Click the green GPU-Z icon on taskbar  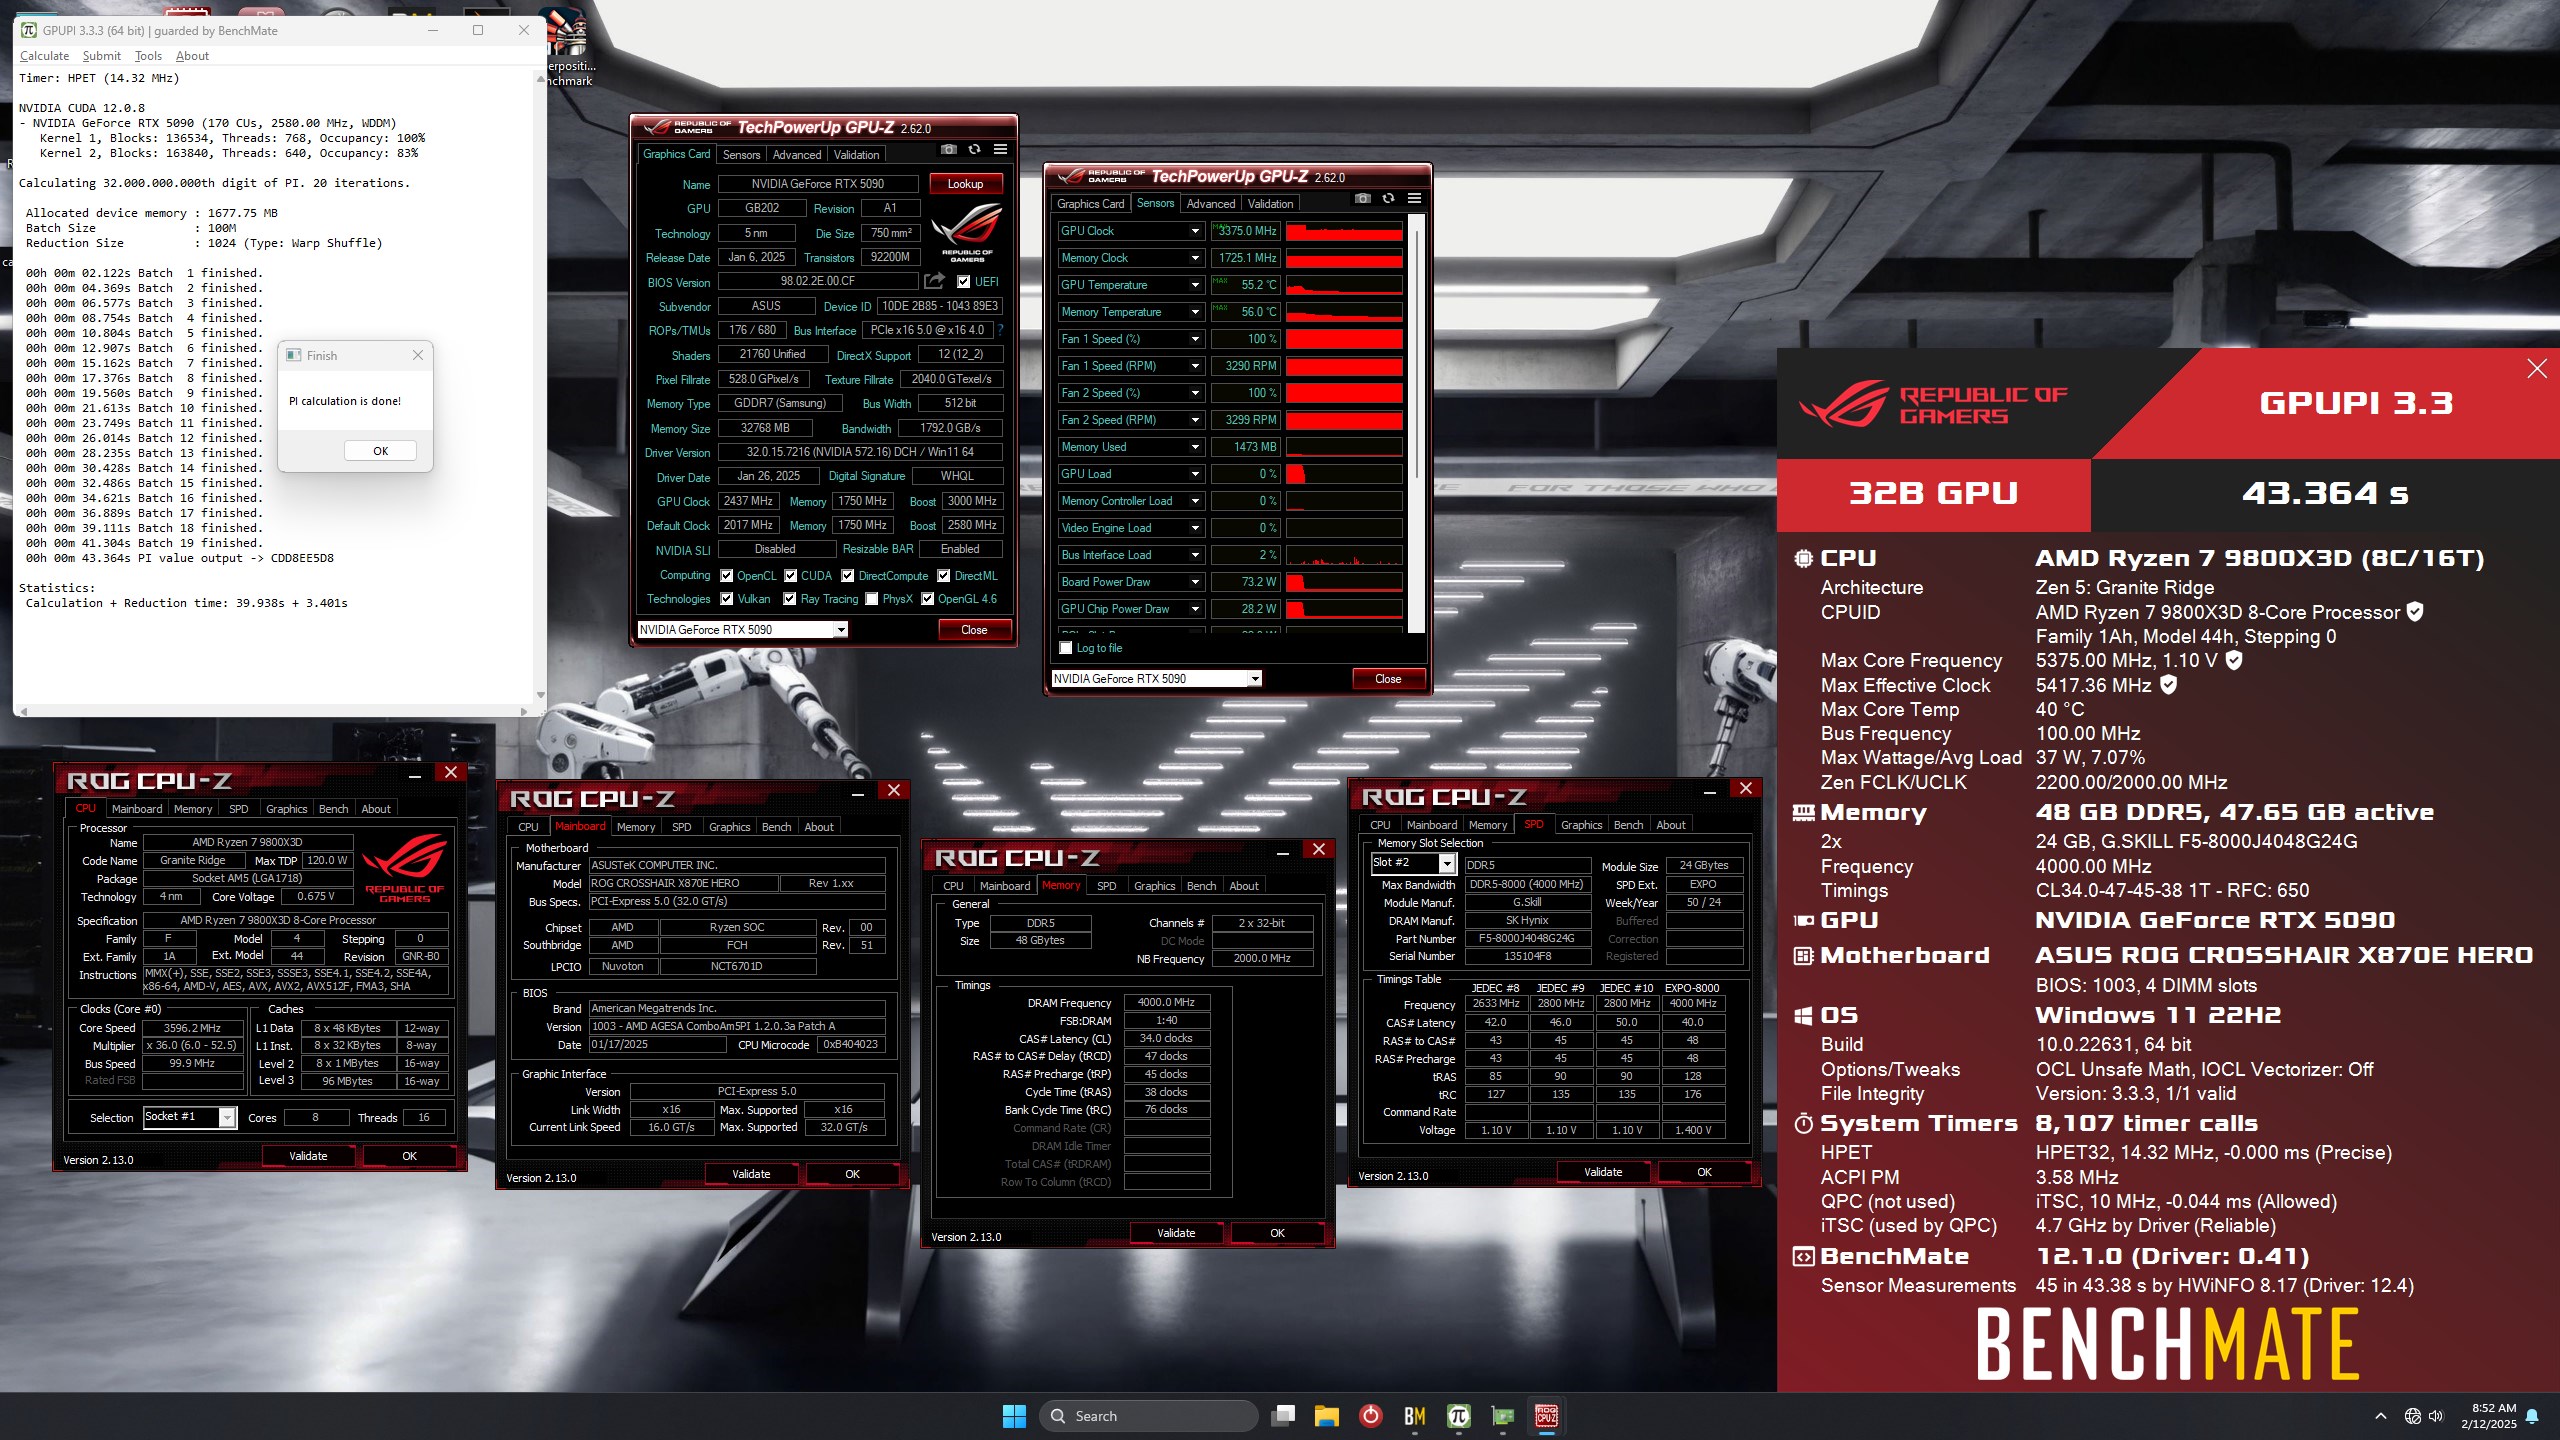pyautogui.click(x=1503, y=1416)
